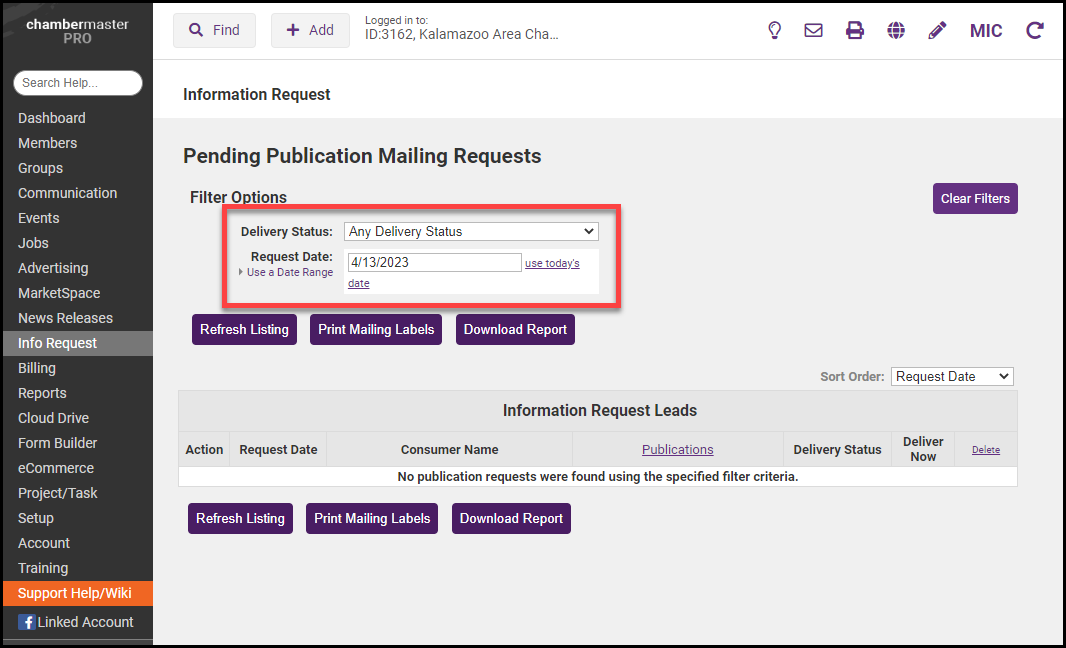1066x648 pixels.
Task: Select Billing from the sidebar menu
Action: pyautogui.click(x=38, y=368)
